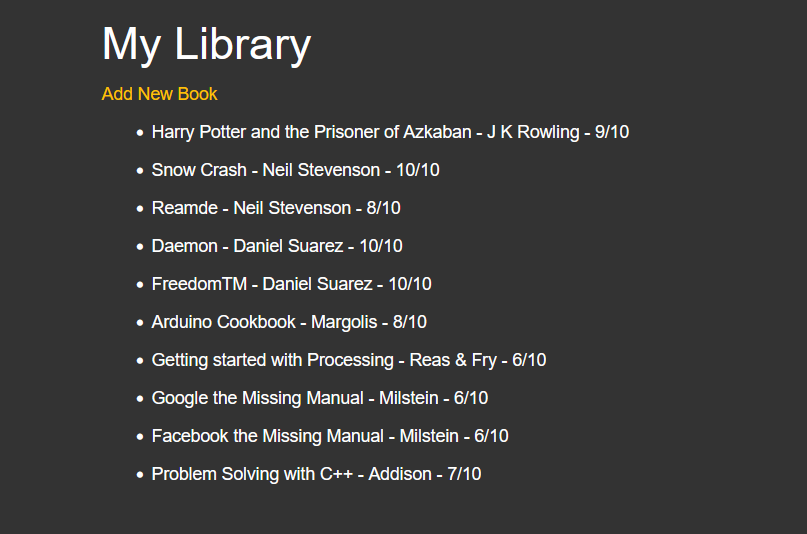Click the bullet beside Snow Crash

tap(140, 170)
